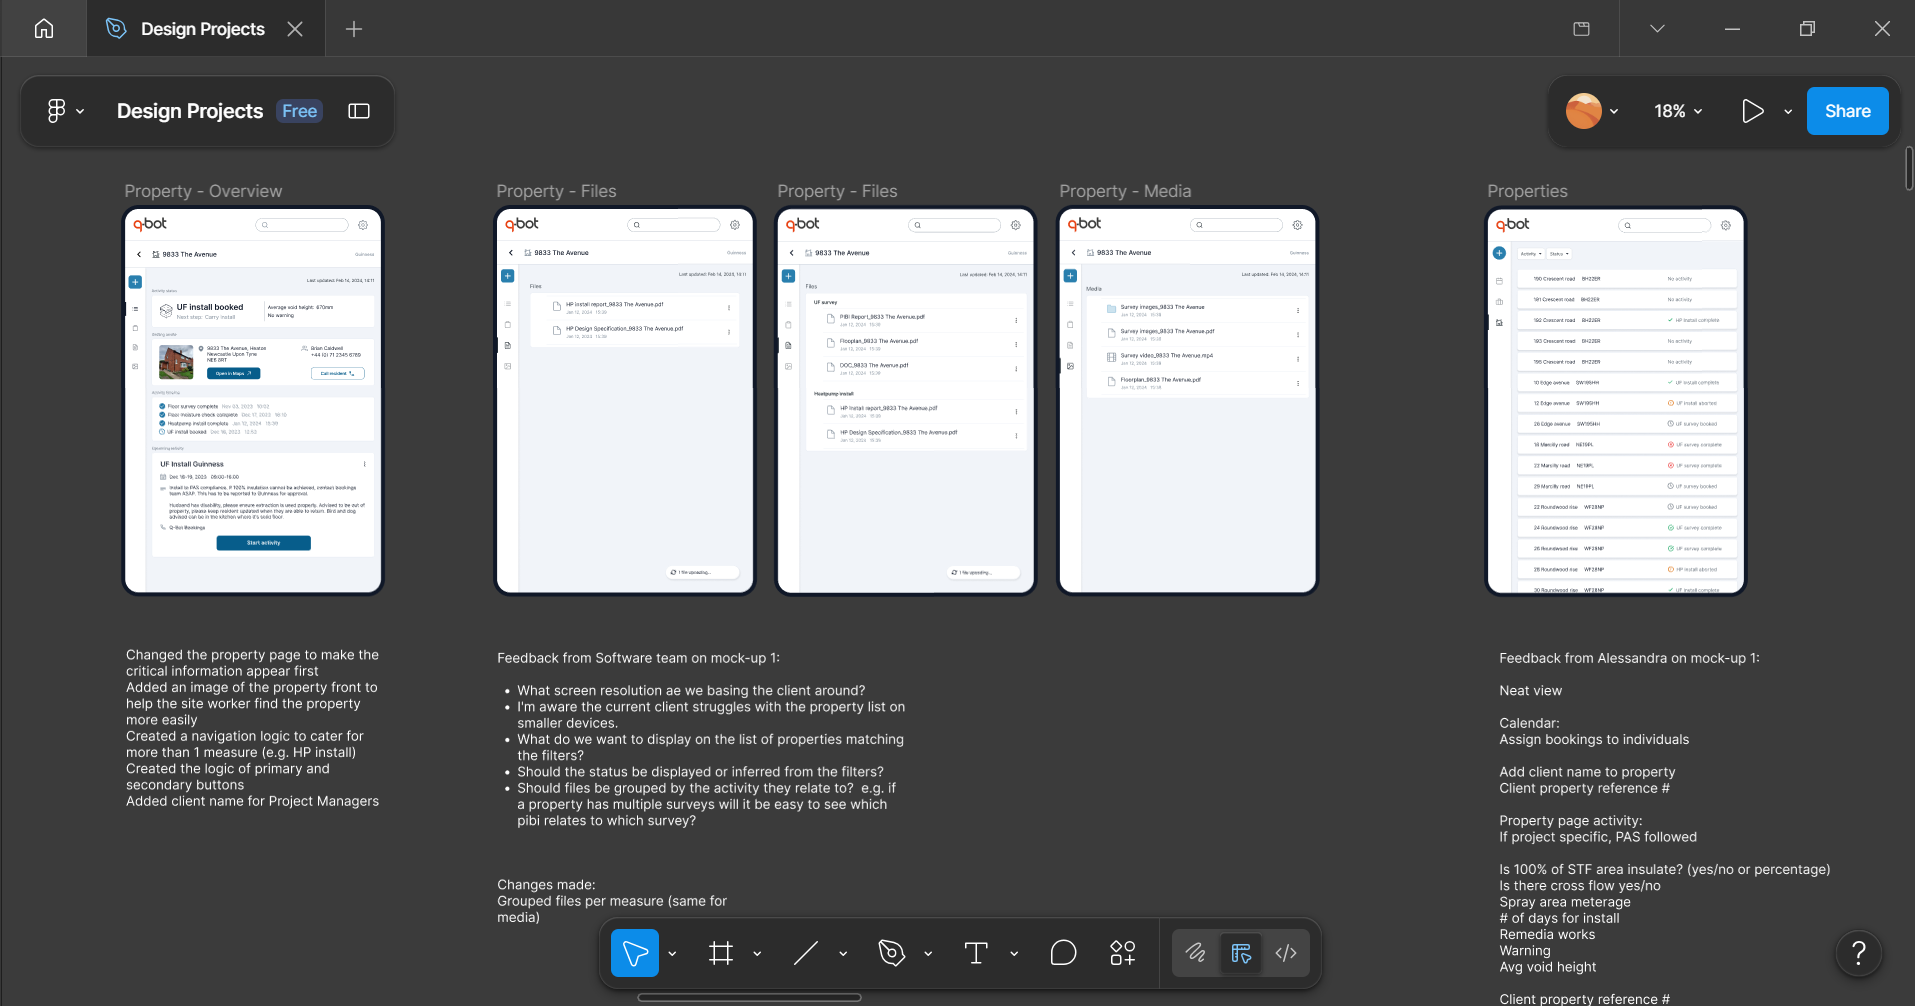This screenshot has width=1915, height=1006.
Task: Present the prototype with play button
Action: (1752, 111)
